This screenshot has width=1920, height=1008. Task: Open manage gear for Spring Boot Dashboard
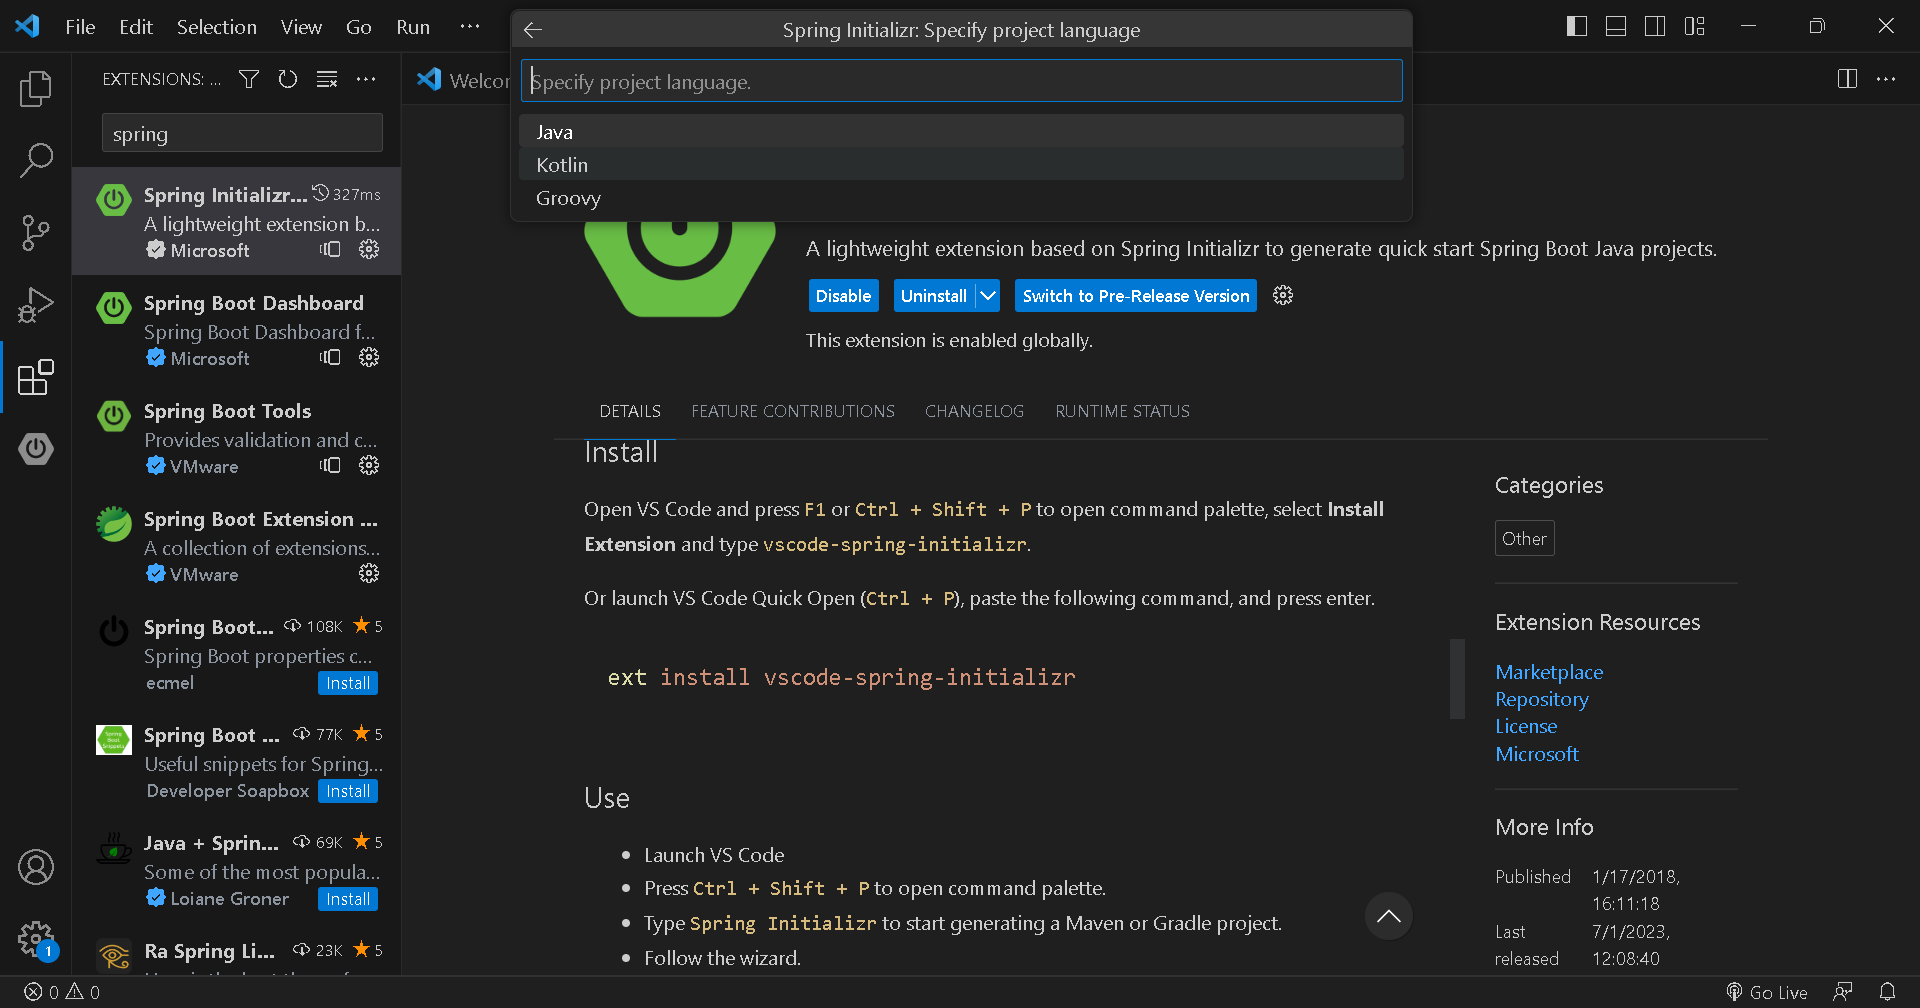(369, 357)
